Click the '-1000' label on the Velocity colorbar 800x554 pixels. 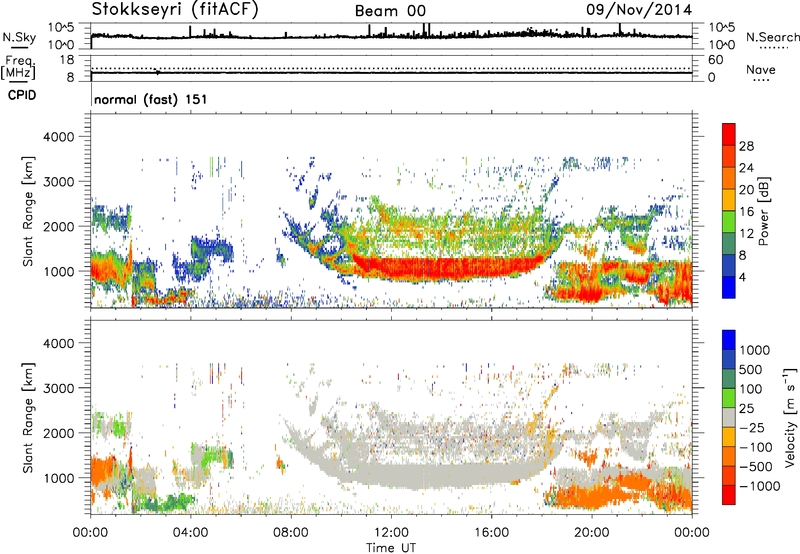759,486
